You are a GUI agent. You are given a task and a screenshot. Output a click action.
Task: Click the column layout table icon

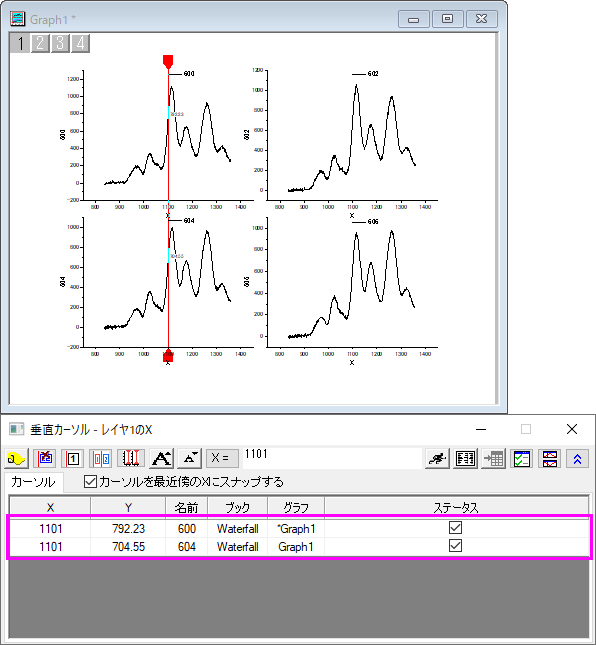[465, 458]
